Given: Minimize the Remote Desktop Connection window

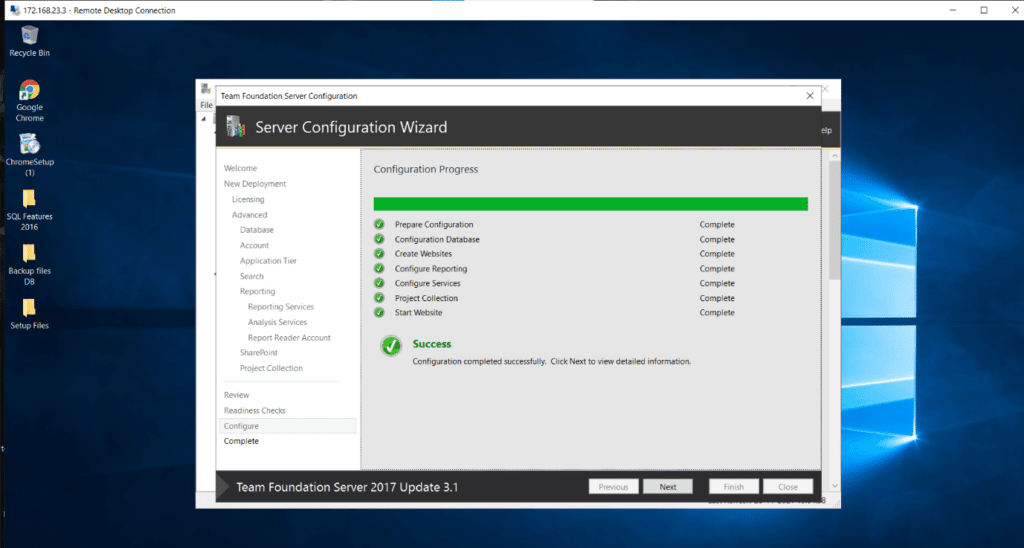Looking at the screenshot, I should [953, 10].
